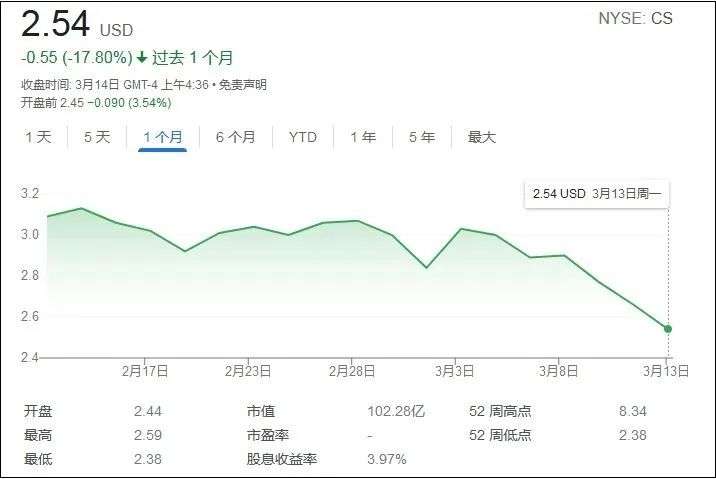
Task: Show the 1 年 price chart
Action: point(362,137)
